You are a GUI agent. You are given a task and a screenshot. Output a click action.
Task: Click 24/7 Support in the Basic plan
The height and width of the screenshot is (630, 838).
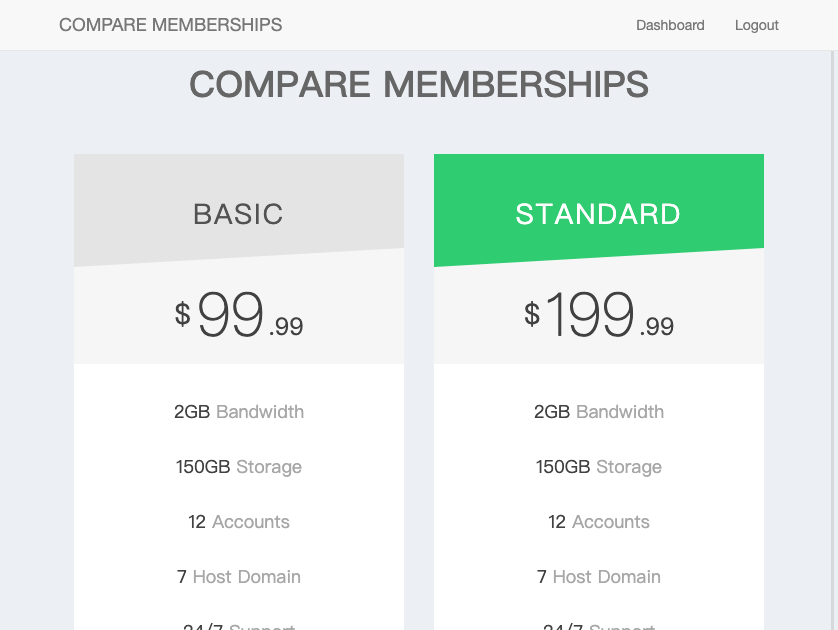(239, 626)
